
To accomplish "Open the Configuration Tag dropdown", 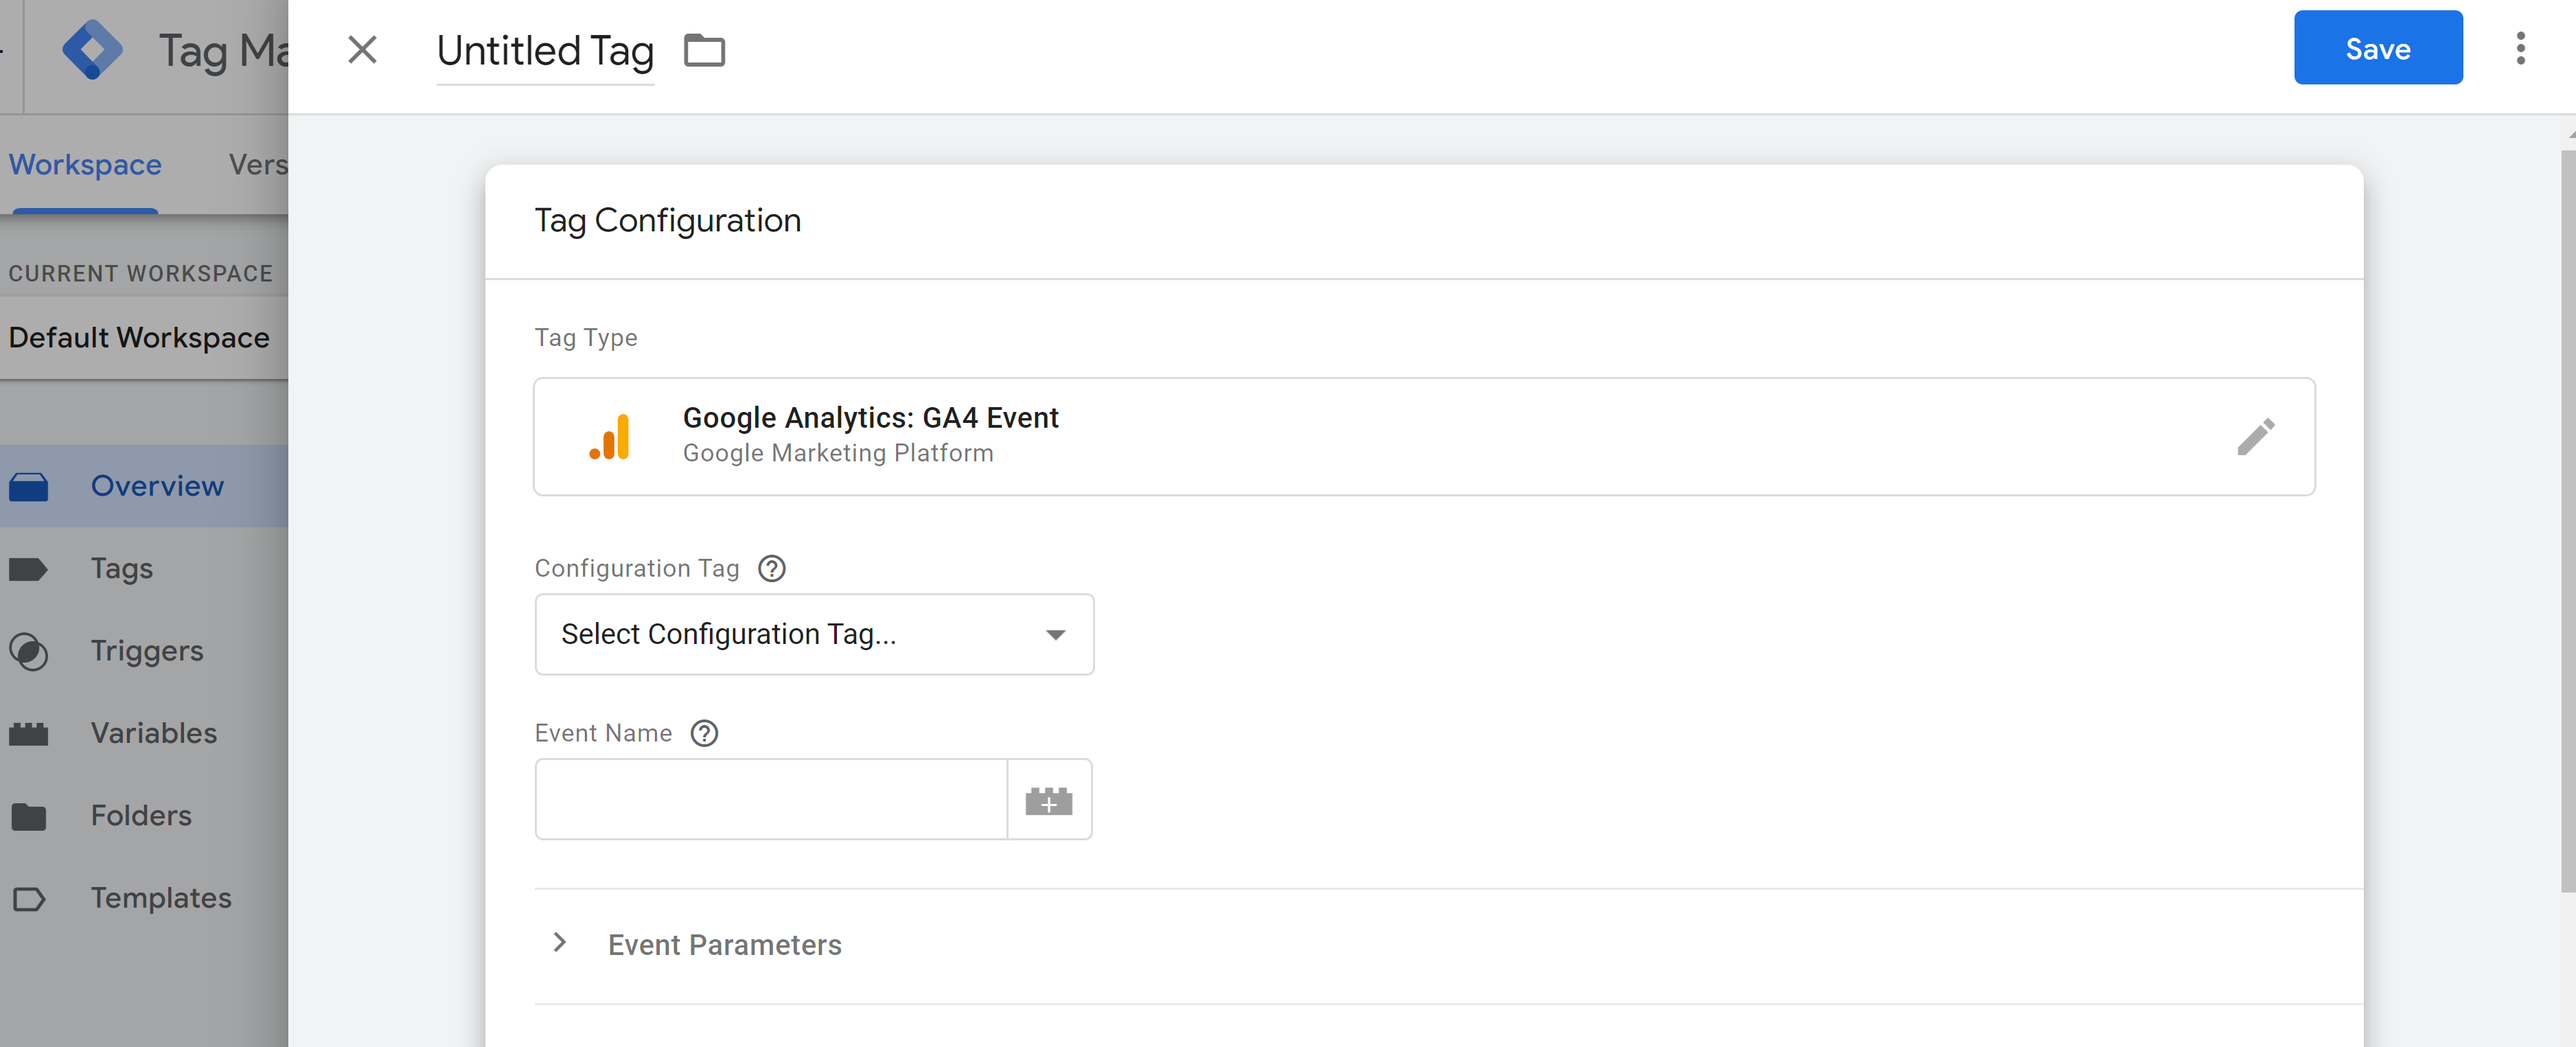I will 815,633.
